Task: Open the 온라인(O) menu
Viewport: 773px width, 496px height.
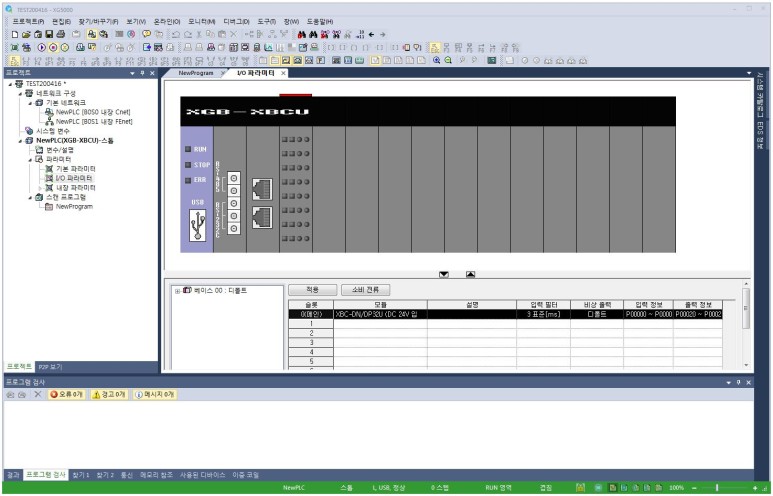Action: coord(167,22)
